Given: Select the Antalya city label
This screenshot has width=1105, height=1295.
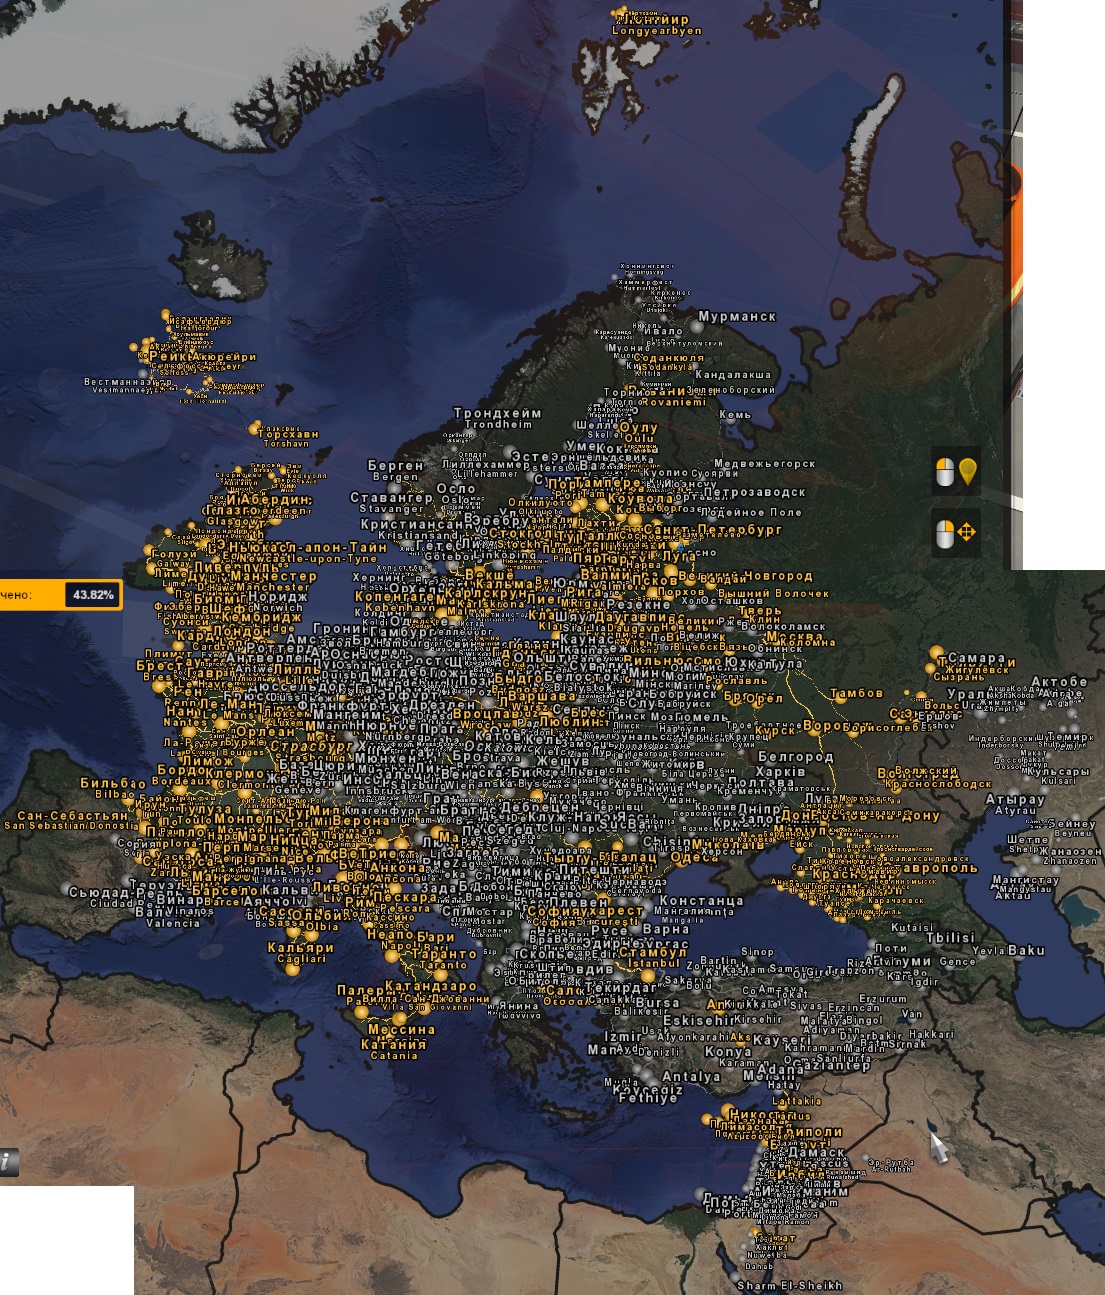Looking at the screenshot, I should tap(691, 1077).
